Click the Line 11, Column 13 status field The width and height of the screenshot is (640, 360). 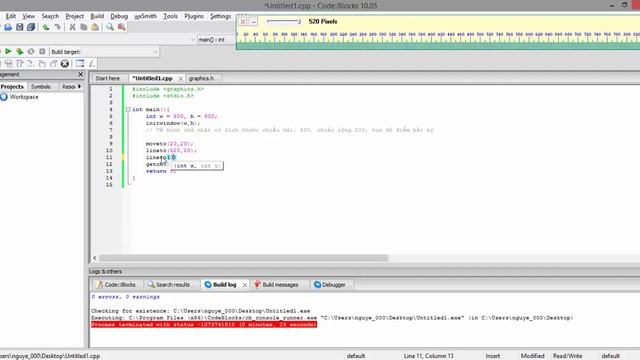pyautogui.click(x=428, y=356)
